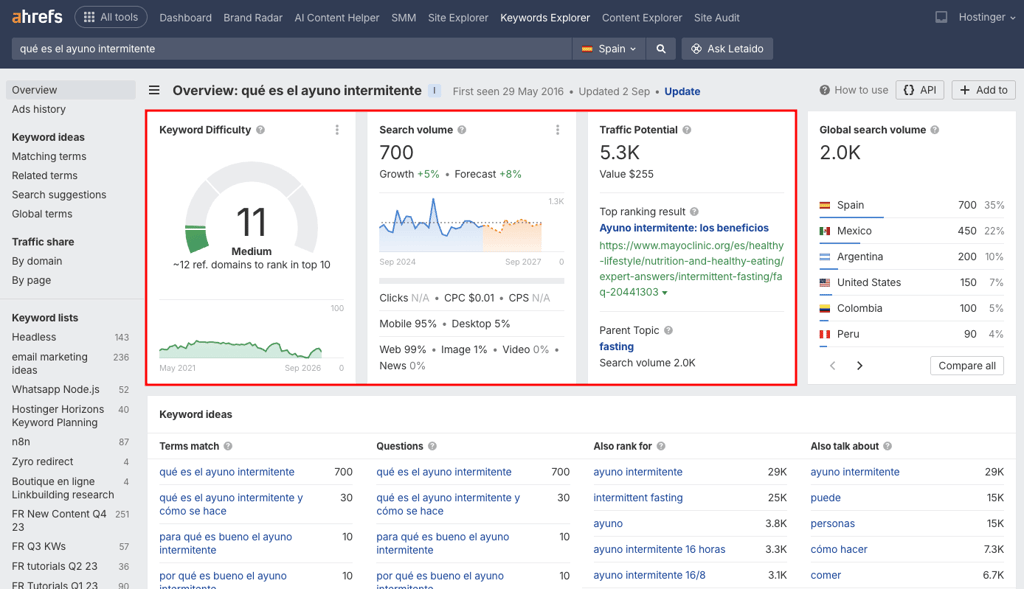Image resolution: width=1024 pixels, height=589 pixels.
Task: Open the fasting parent topic link
Action: pos(616,347)
